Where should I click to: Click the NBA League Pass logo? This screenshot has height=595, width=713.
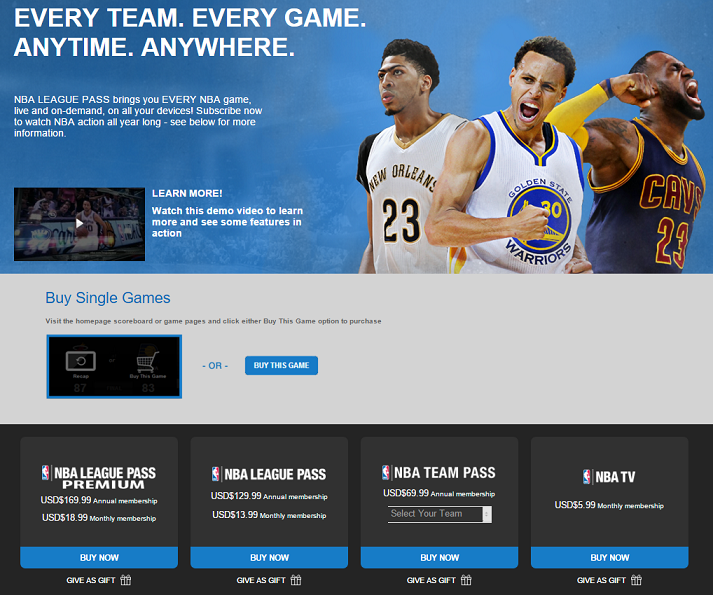[269, 474]
